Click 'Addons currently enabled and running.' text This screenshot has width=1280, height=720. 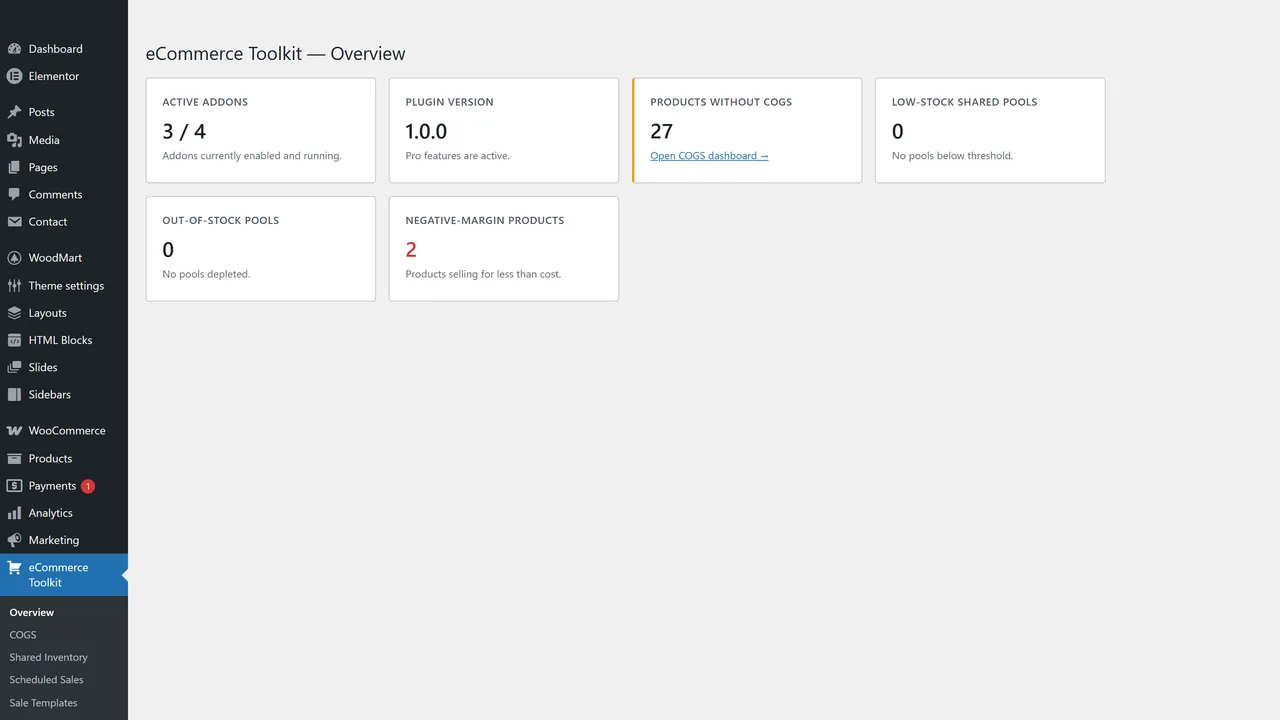coord(252,156)
